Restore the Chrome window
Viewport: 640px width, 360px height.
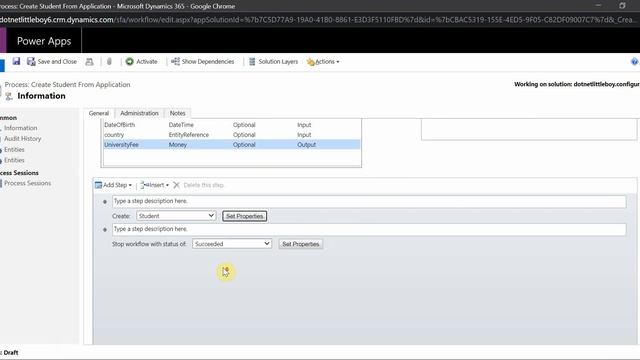coord(622,6)
